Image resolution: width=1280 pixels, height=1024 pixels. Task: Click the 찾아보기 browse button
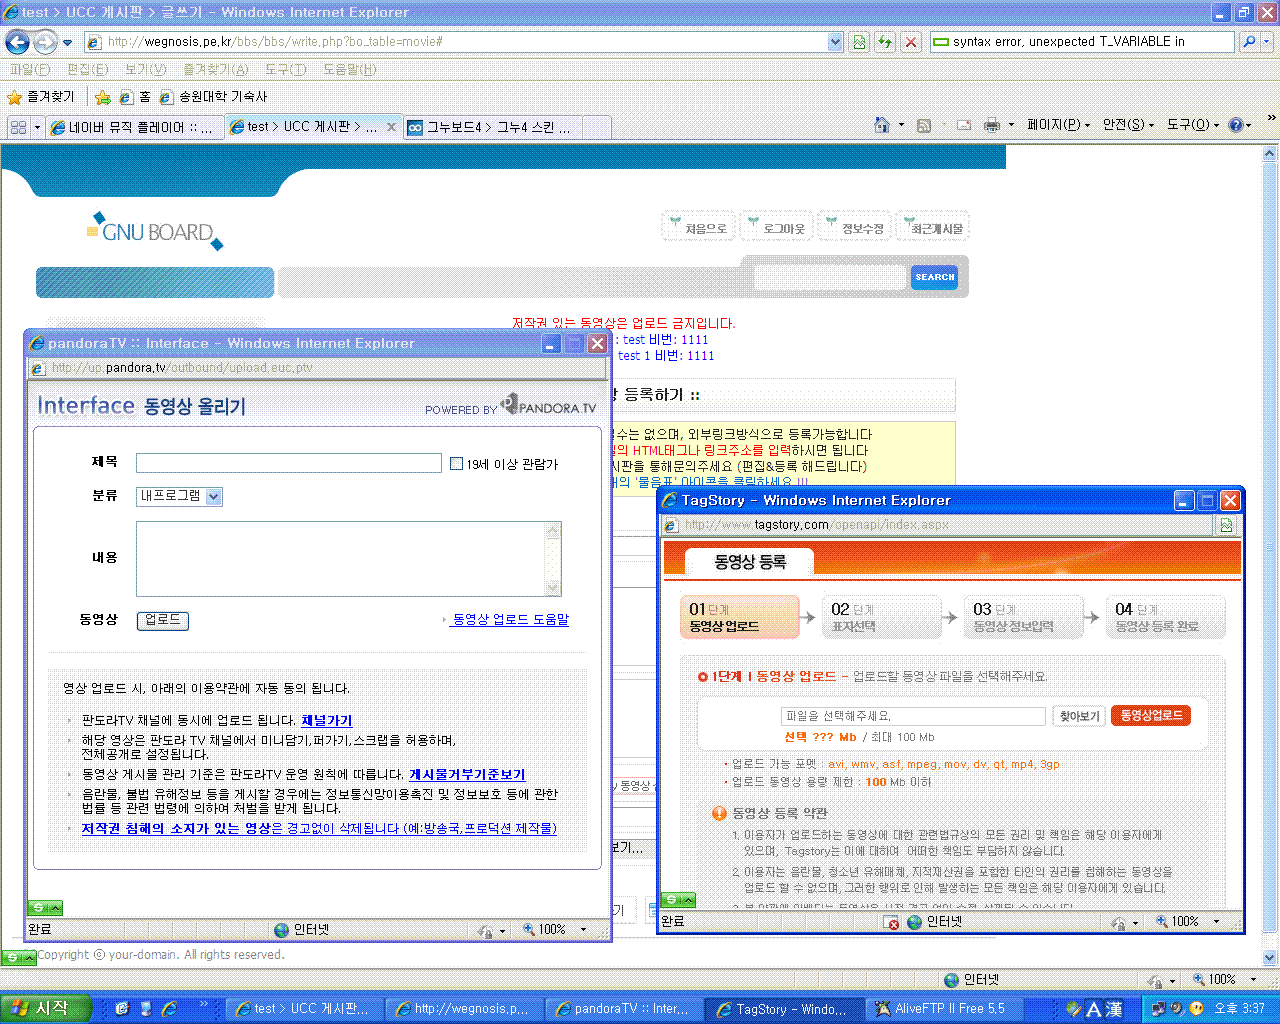pos(1079,717)
